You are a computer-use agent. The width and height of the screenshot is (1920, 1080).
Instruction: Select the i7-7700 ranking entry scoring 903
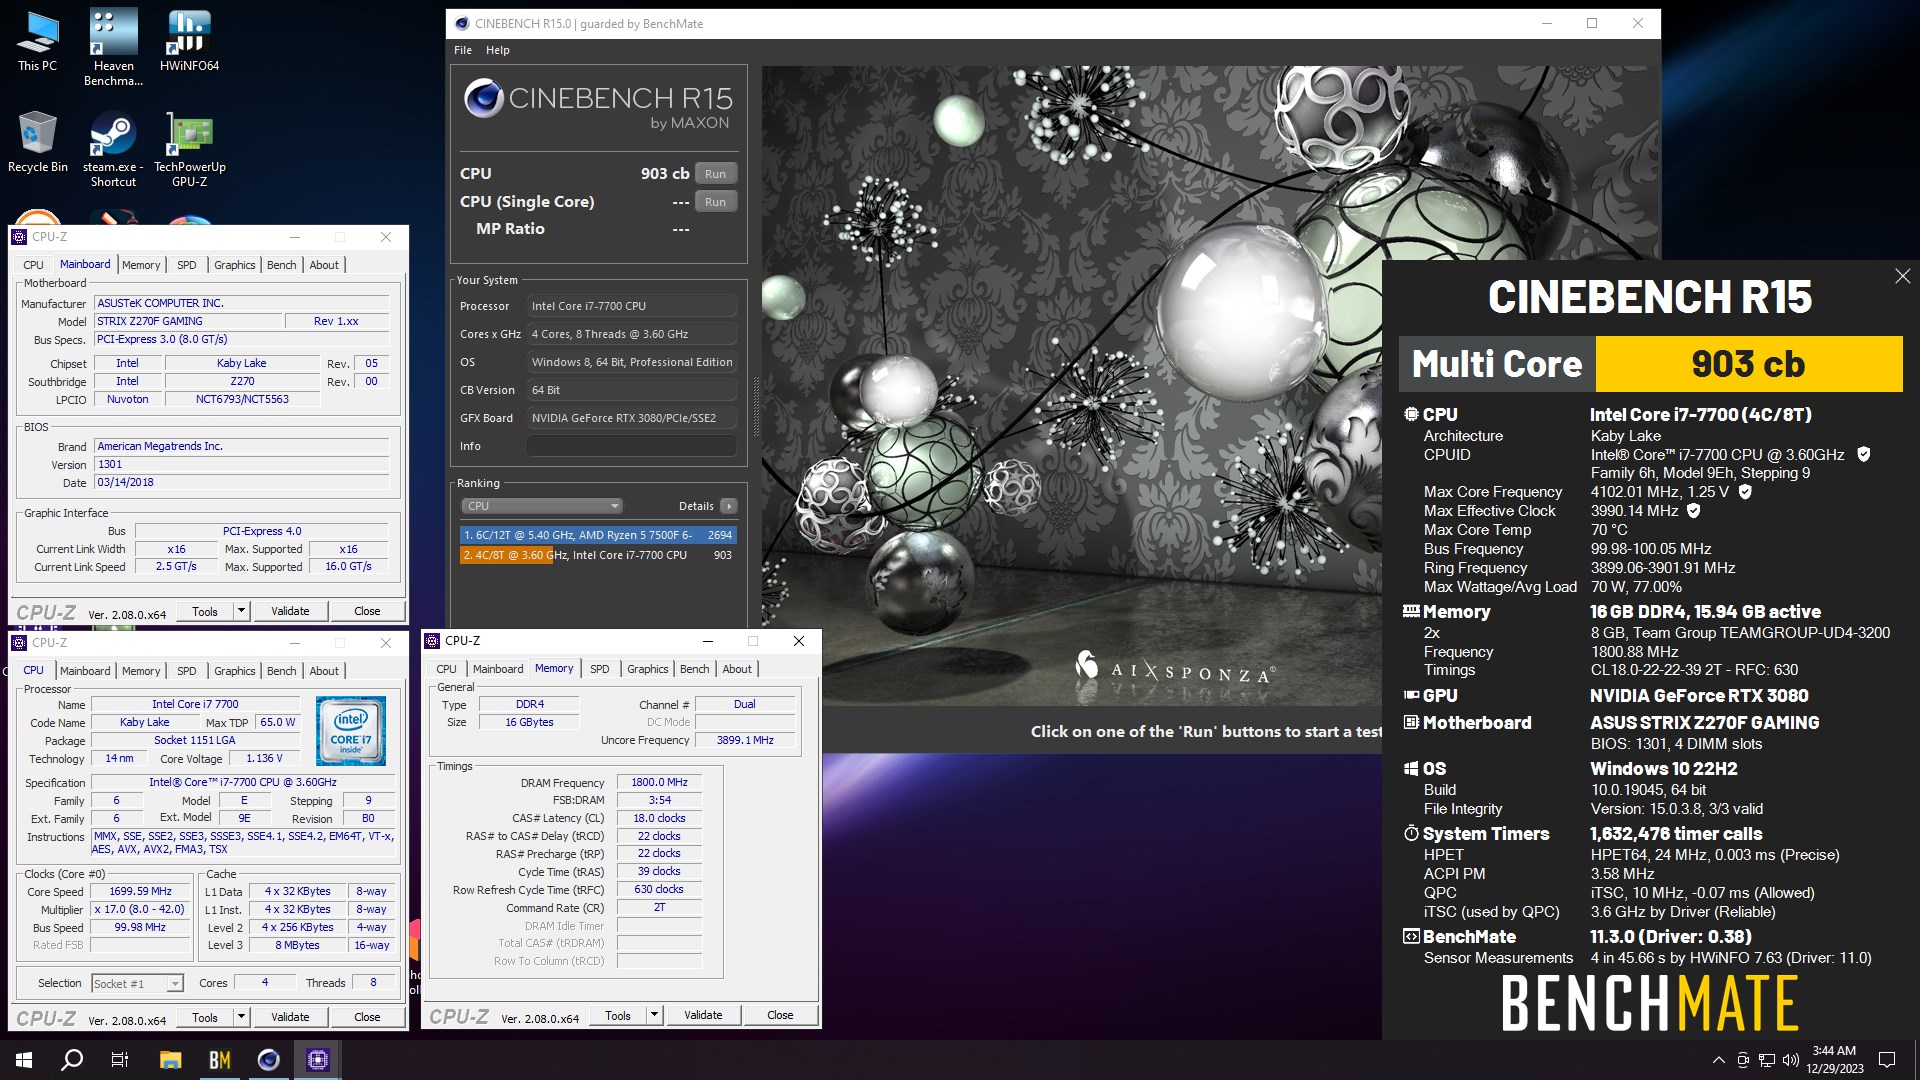598,555
